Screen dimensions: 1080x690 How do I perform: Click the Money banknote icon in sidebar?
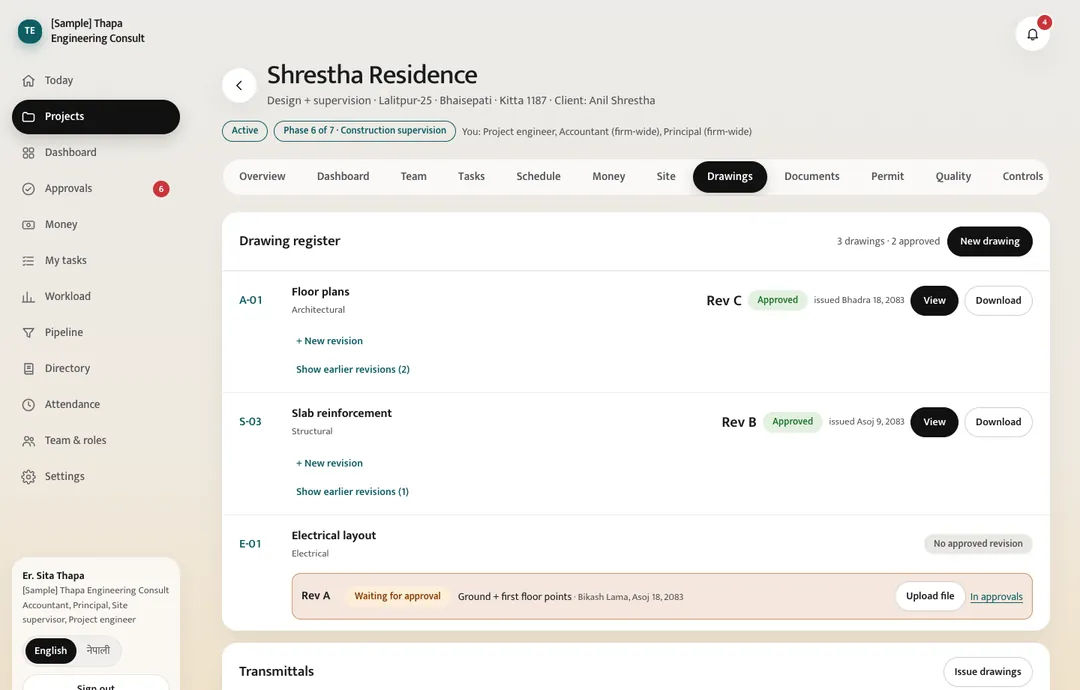(x=28, y=224)
